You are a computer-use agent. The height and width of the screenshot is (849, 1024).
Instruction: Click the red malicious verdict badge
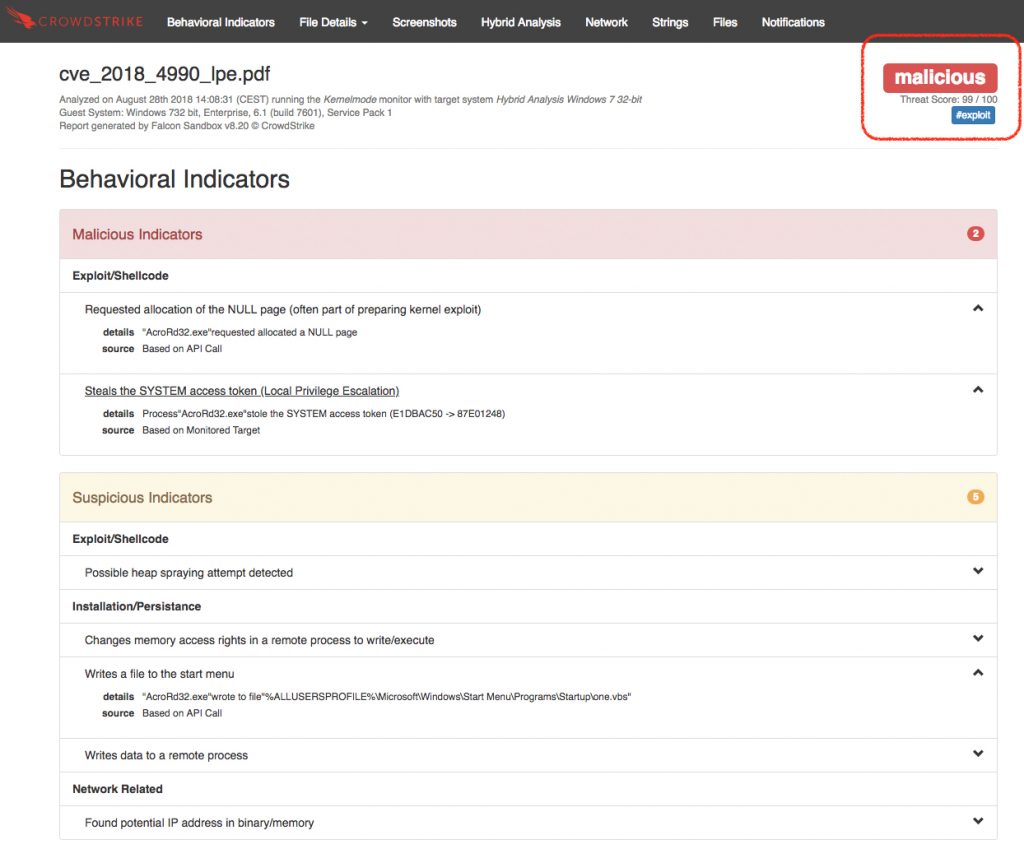coord(940,78)
